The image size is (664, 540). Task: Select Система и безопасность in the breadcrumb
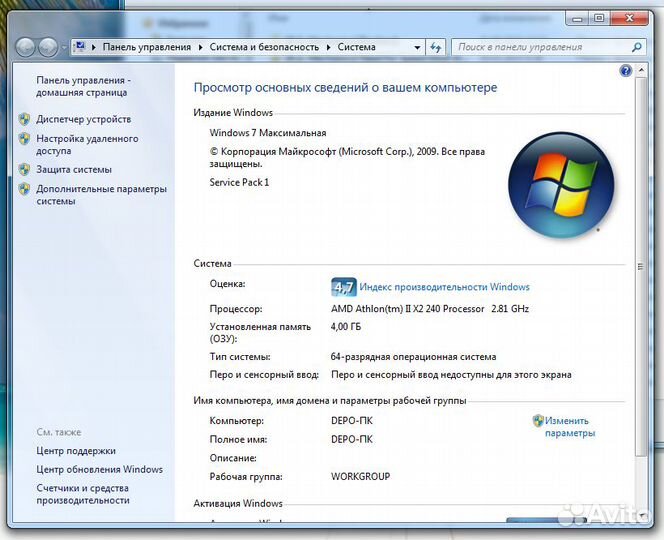click(264, 47)
